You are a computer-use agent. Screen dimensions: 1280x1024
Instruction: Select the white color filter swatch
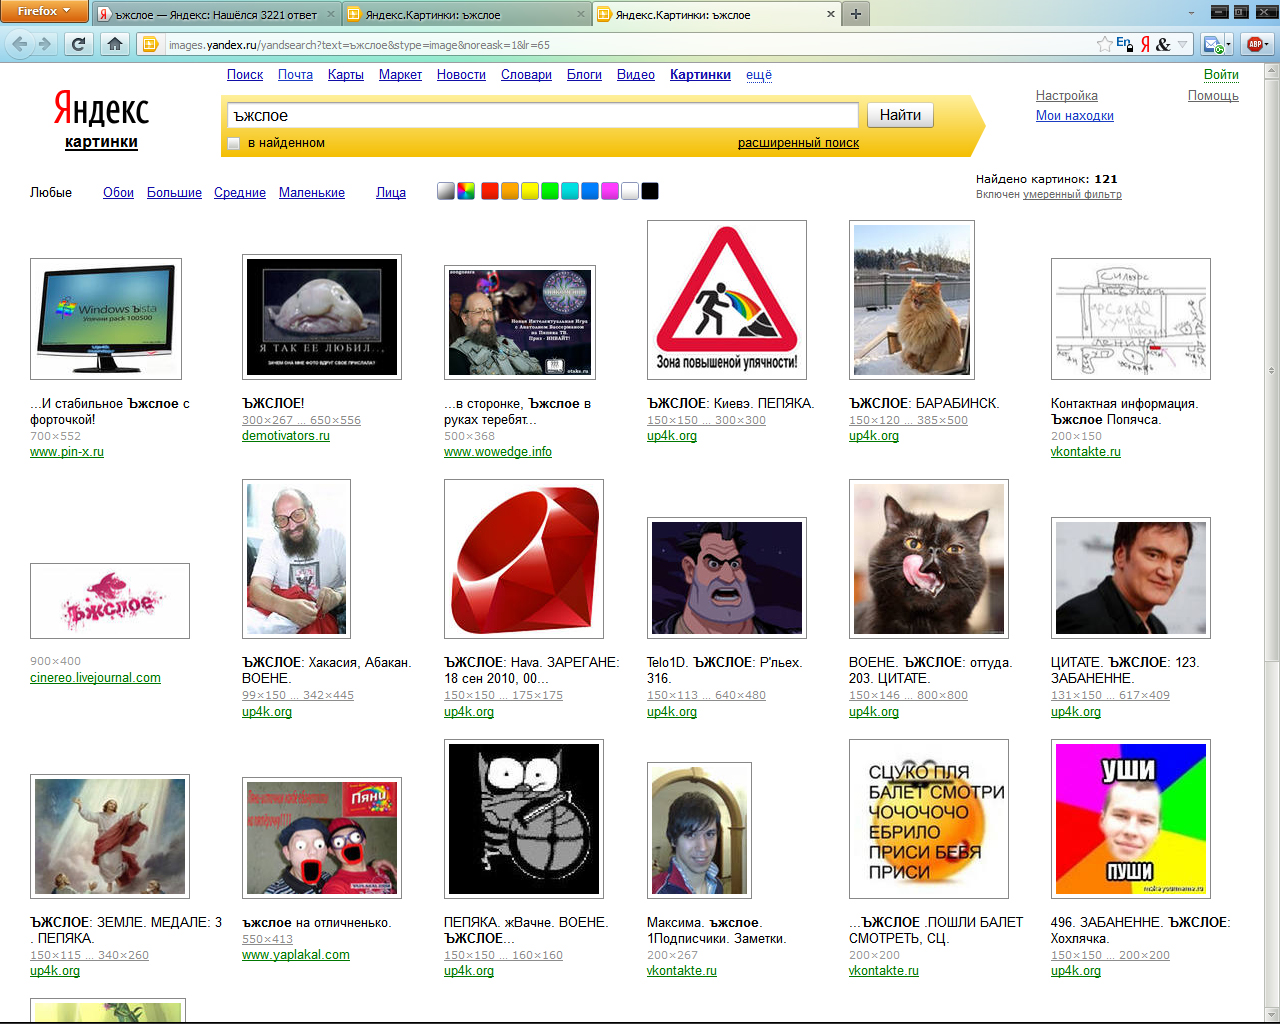click(630, 191)
